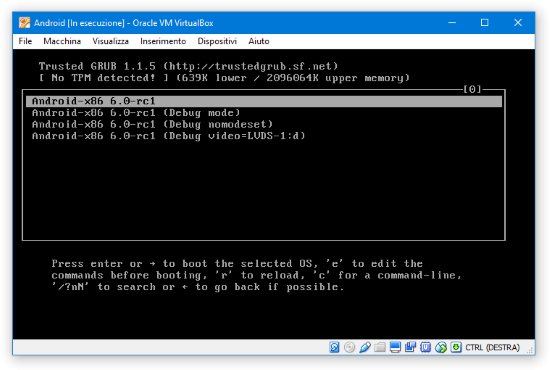
Task: Click the mouse integration status icon
Action: [441, 347]
